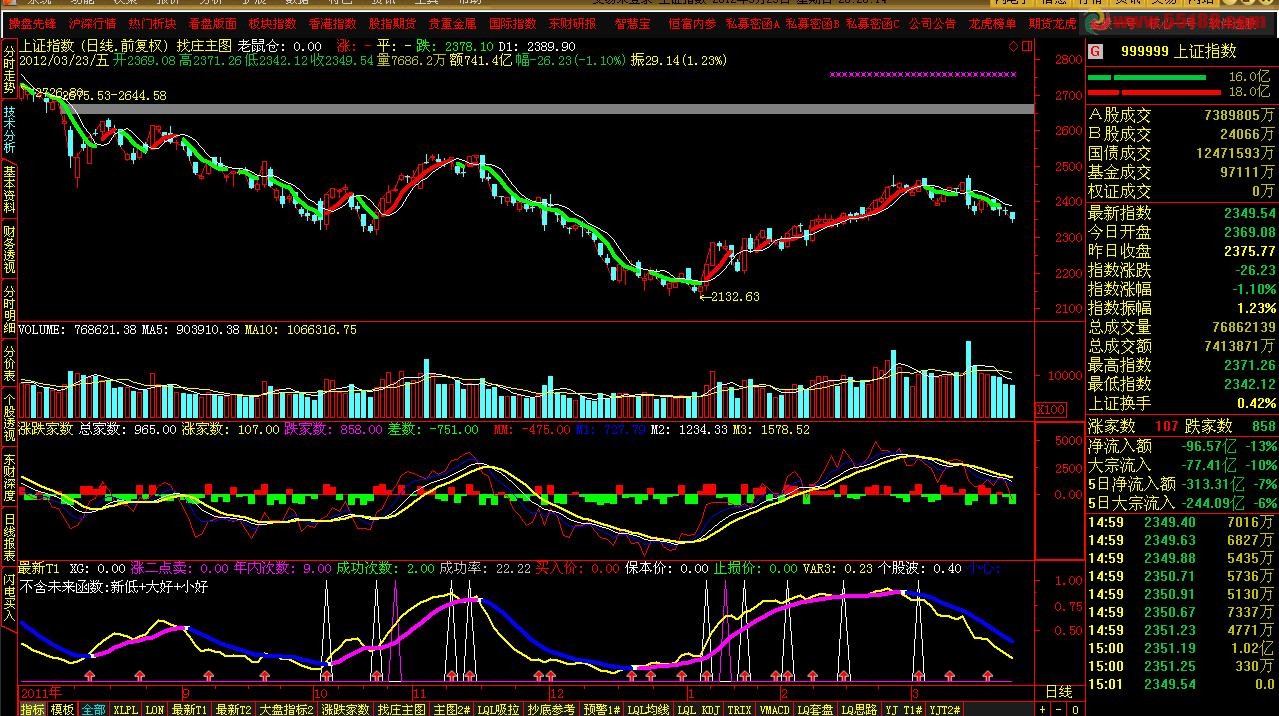Choose 抄底参考 indicator tab
Screen dimensions: 1279x716
coord(550,709)
